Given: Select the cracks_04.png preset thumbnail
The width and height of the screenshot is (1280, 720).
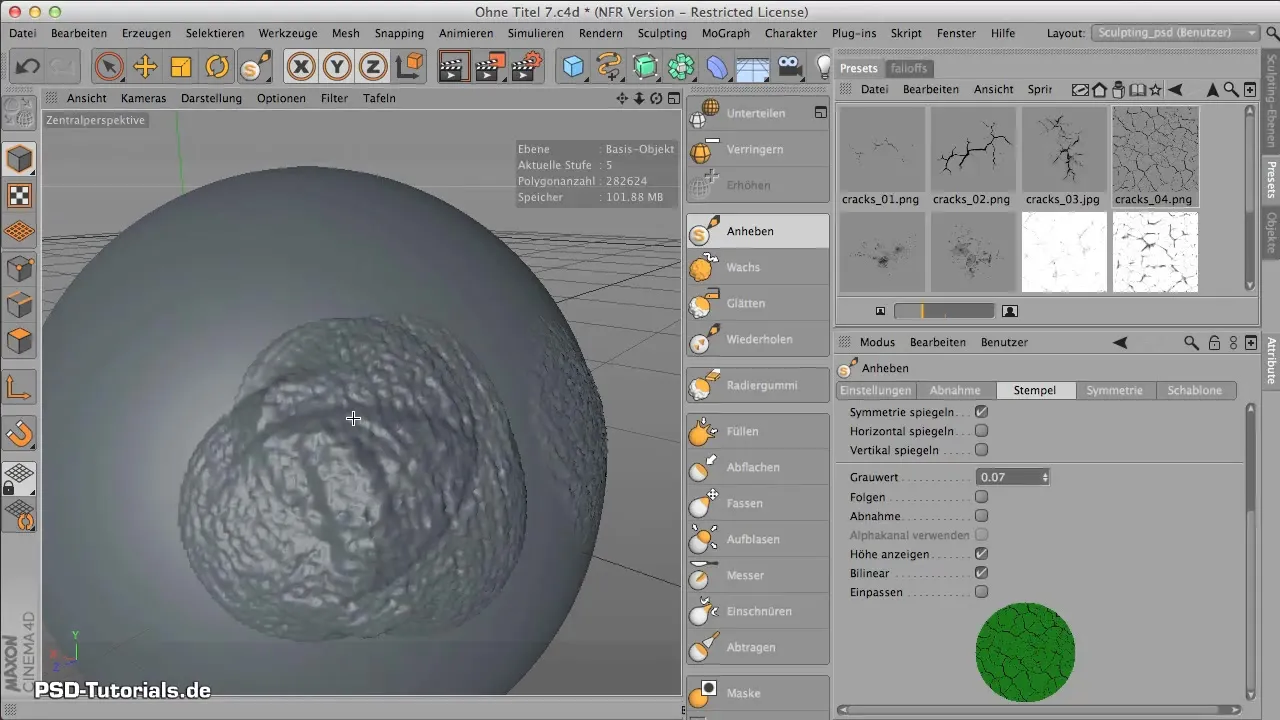Looking at the screenshot, I should click(1155, 156).
